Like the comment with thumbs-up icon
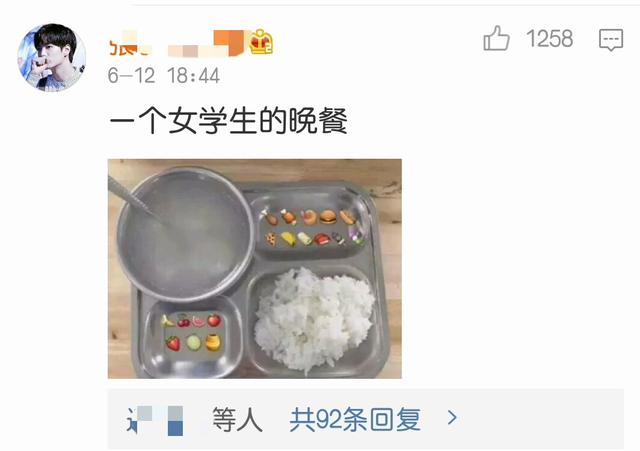Viewport: 640px width, 451px height. (x=496, y=38)
